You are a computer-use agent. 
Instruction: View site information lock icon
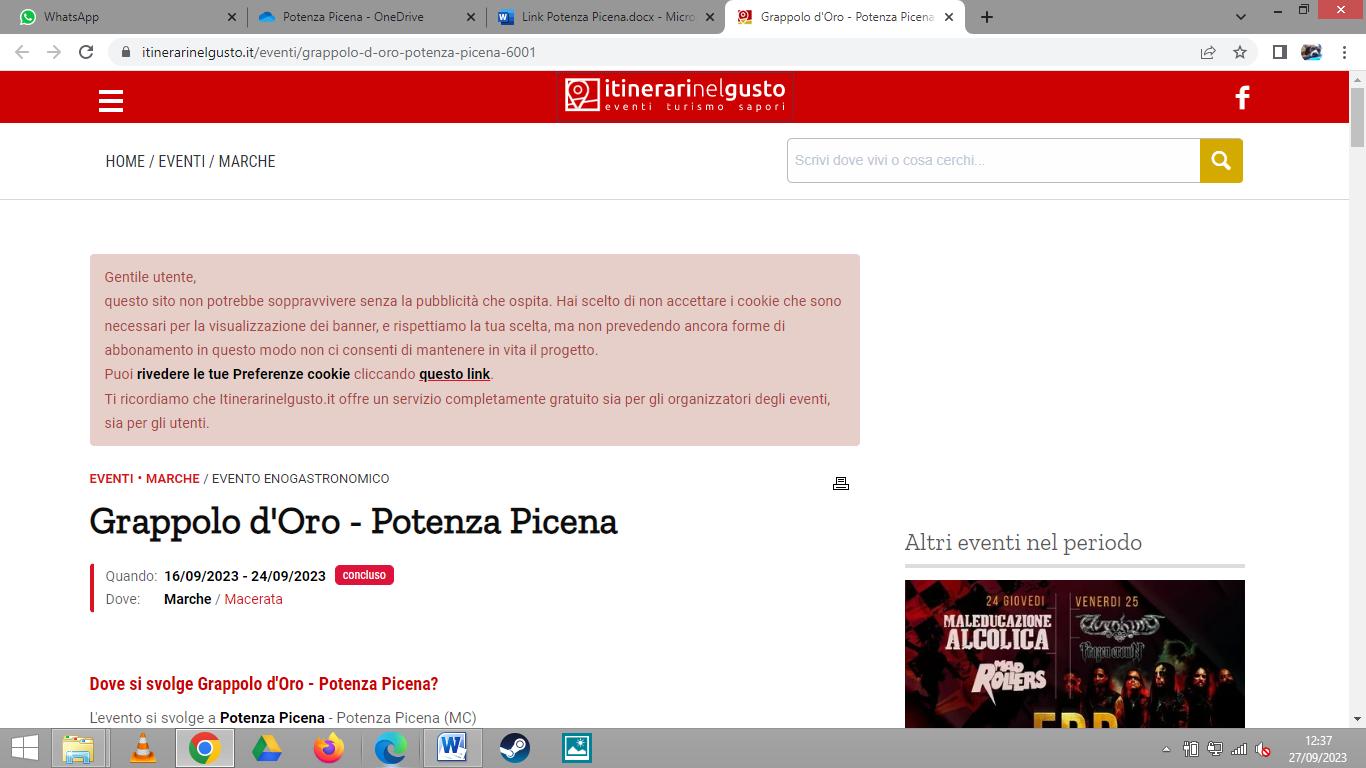(126, 52)
